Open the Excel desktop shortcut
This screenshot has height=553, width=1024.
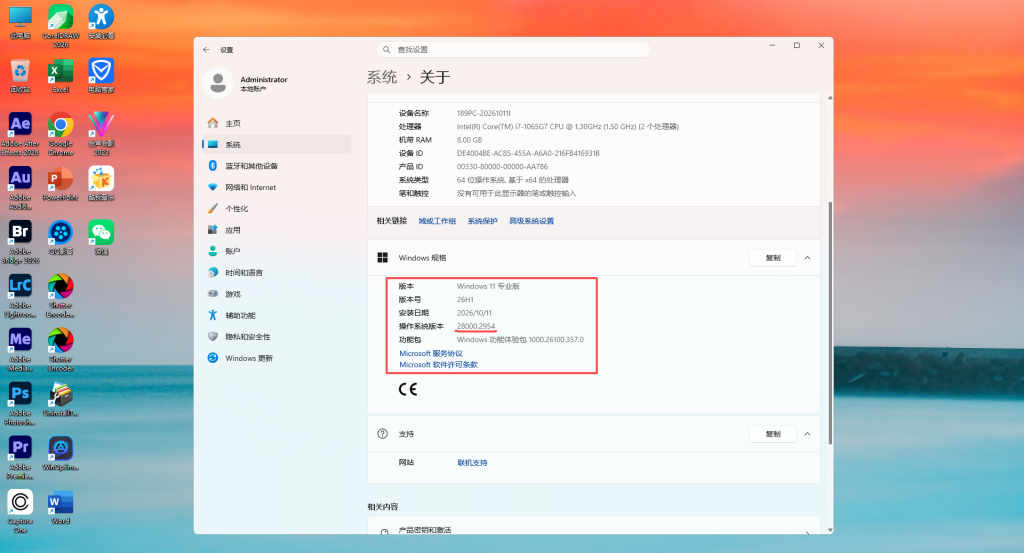tap(61, 76)
